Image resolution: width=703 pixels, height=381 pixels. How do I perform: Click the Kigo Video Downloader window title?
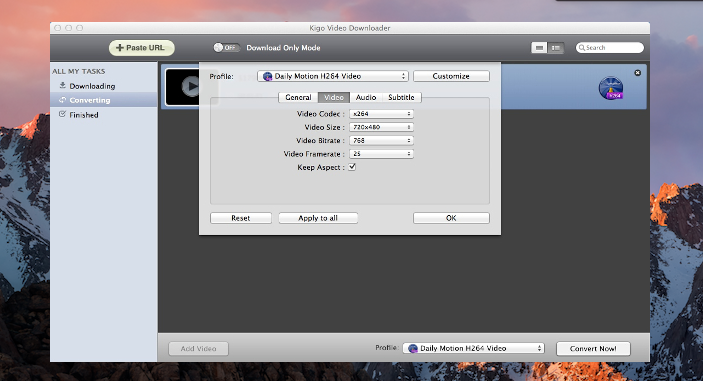click(350, 28)
